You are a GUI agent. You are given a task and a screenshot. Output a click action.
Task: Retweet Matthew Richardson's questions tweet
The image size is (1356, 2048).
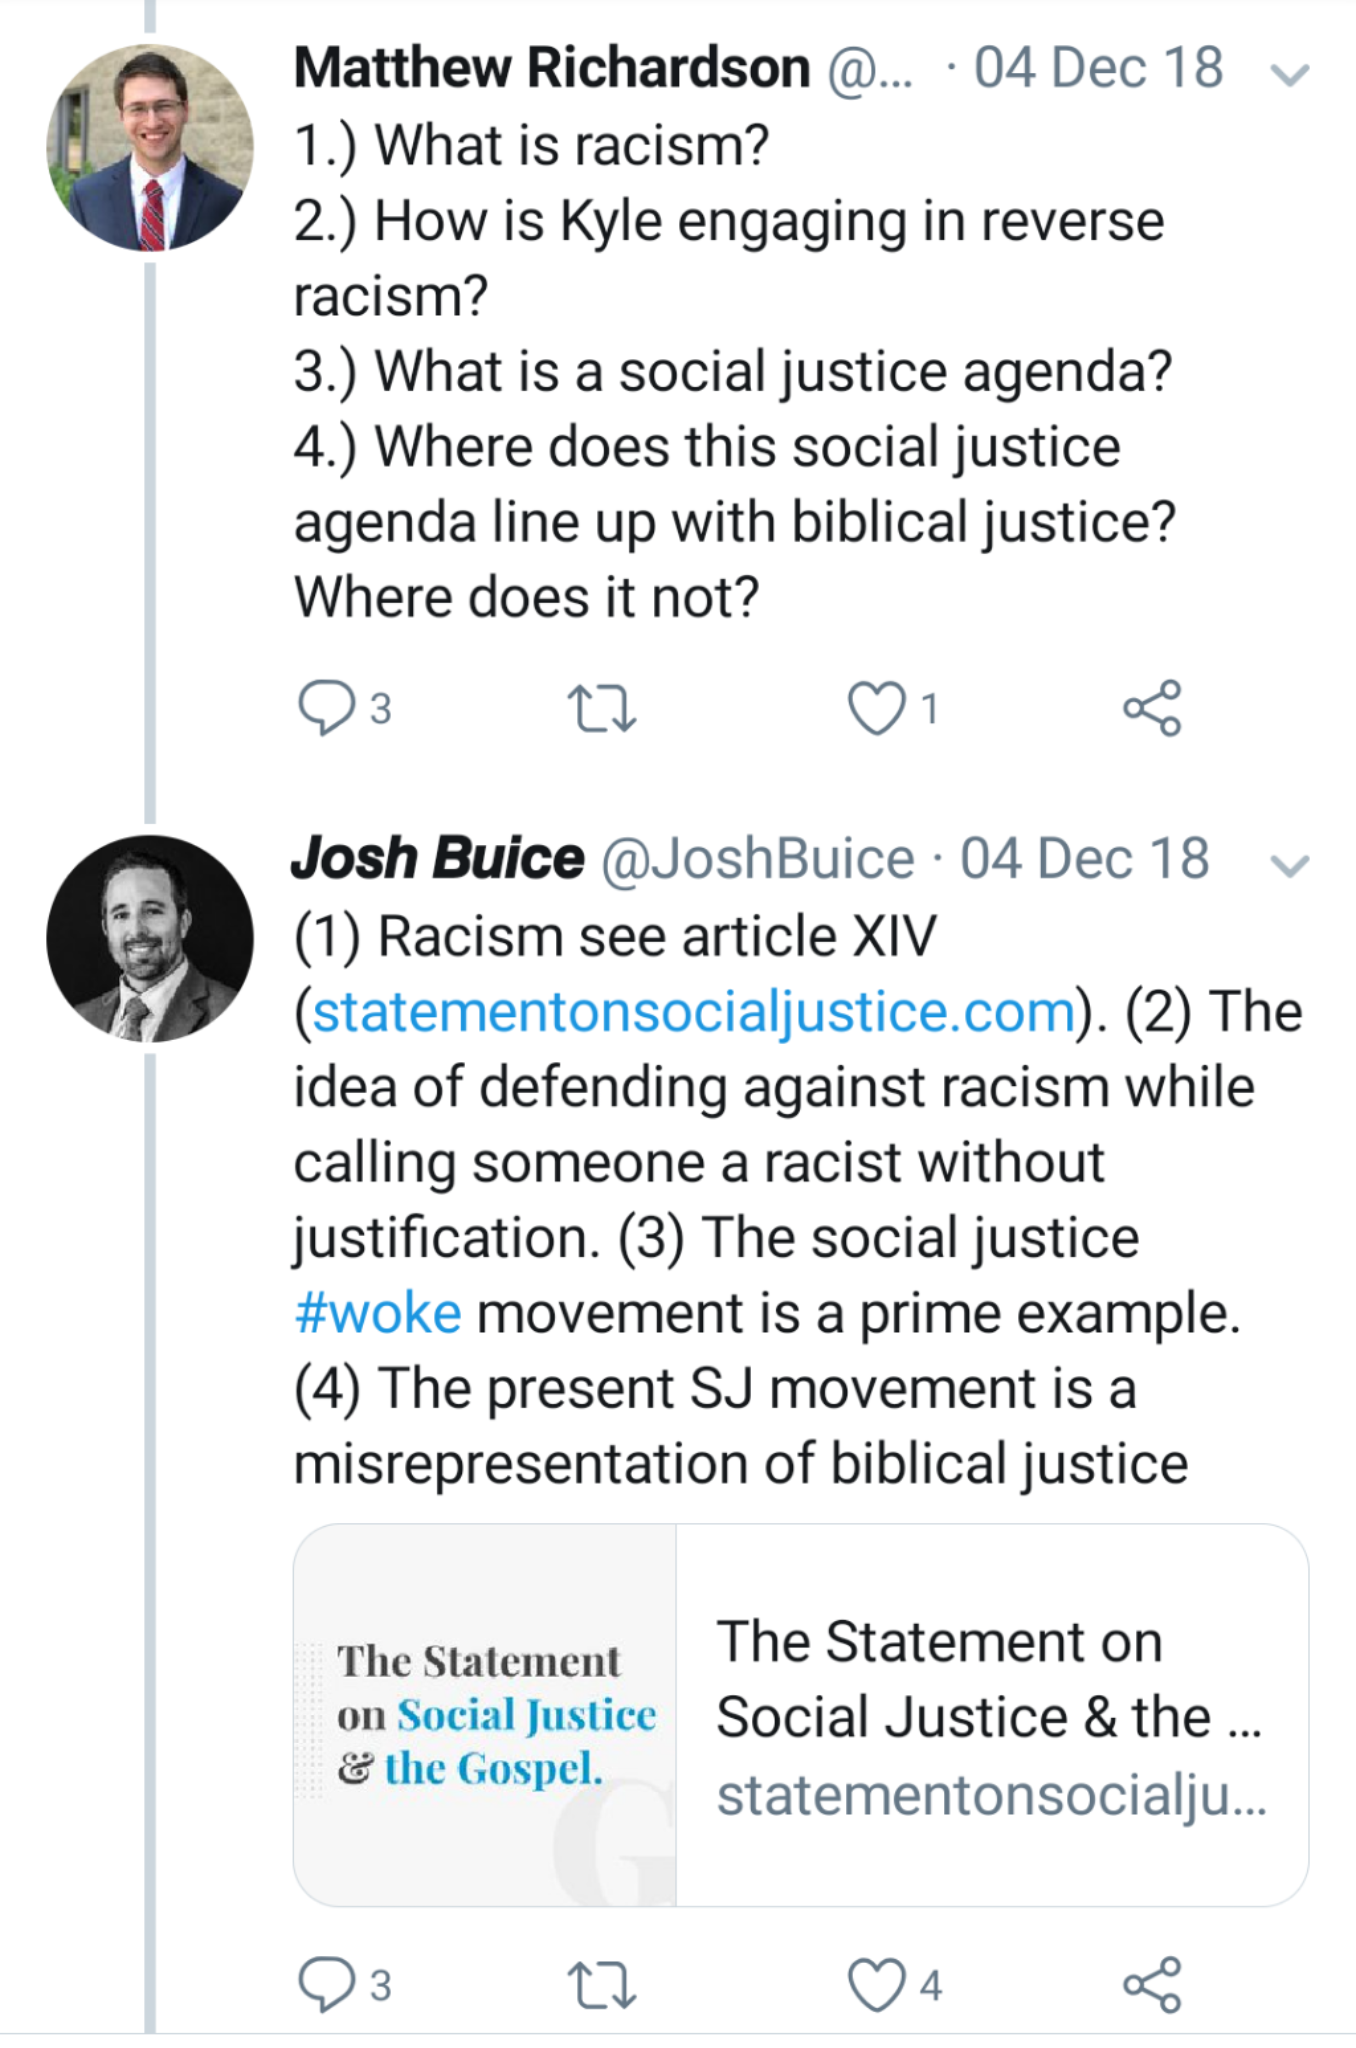point(601,708)
